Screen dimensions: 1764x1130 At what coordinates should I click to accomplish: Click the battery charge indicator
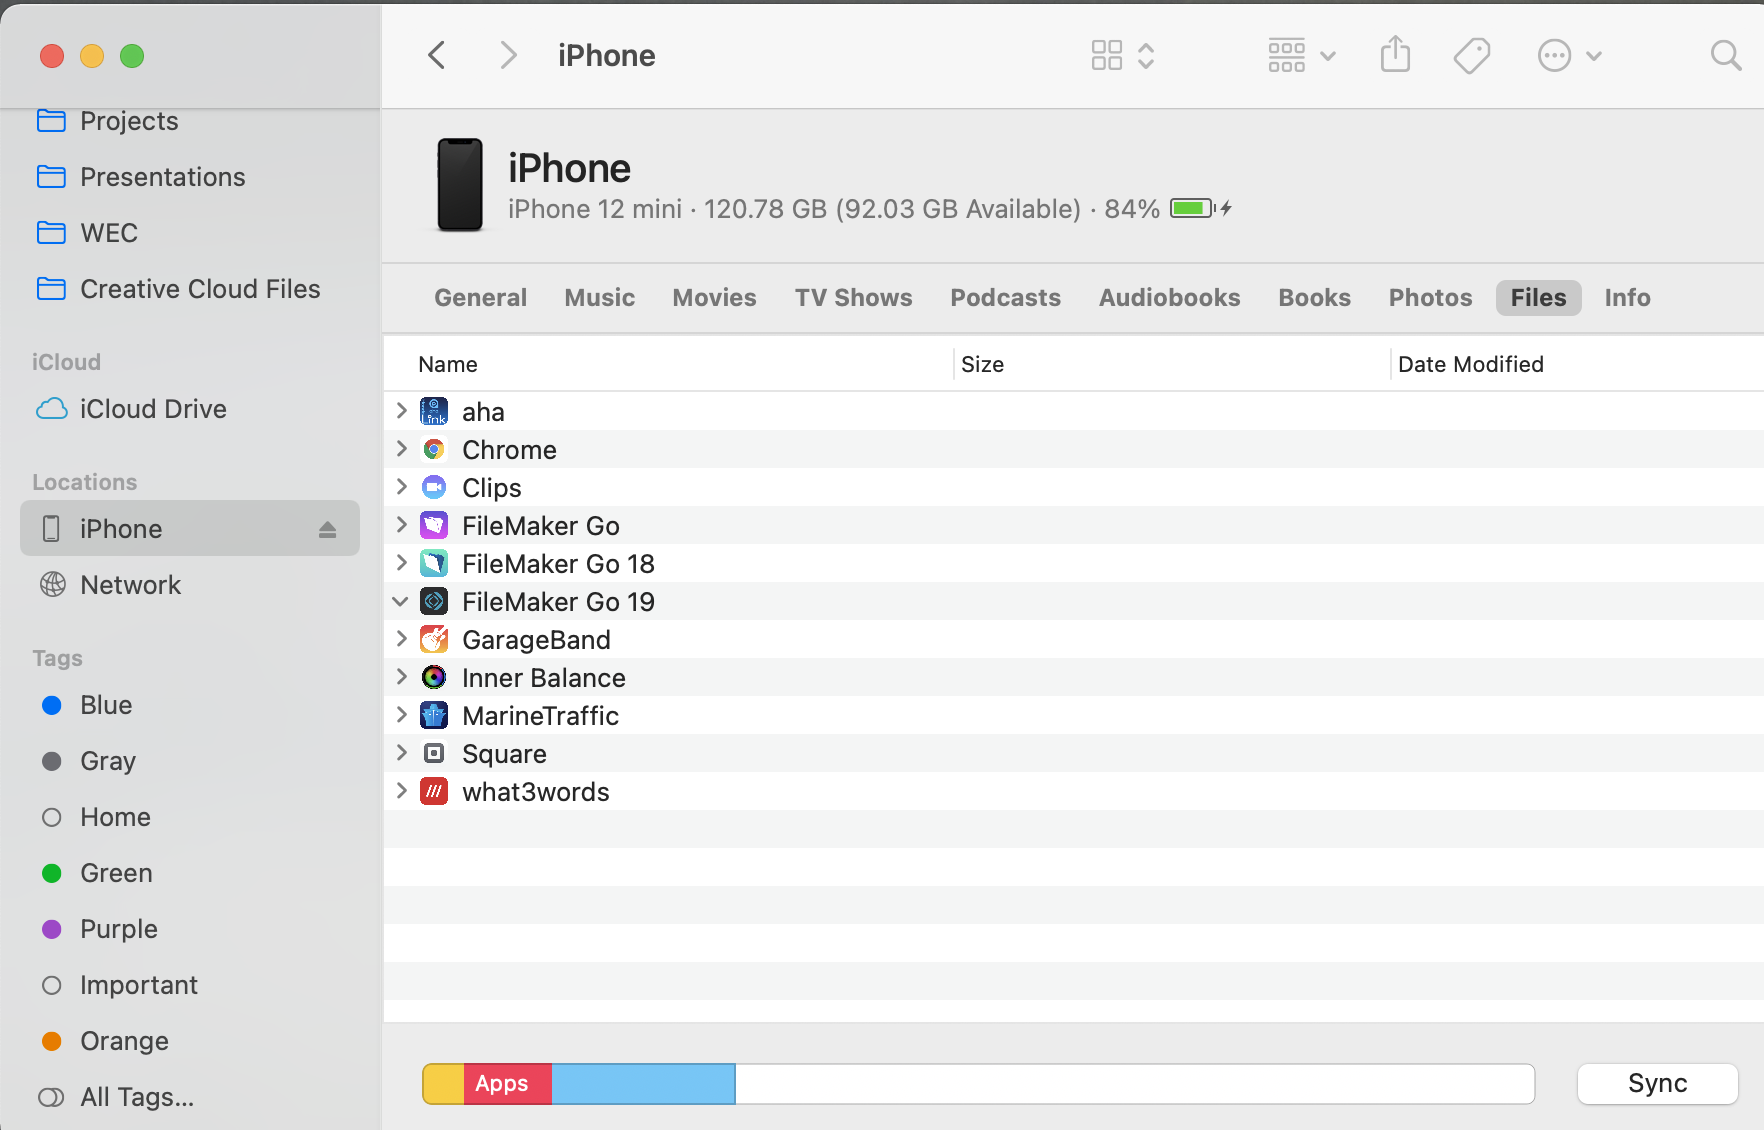[x=1200, y=208]
